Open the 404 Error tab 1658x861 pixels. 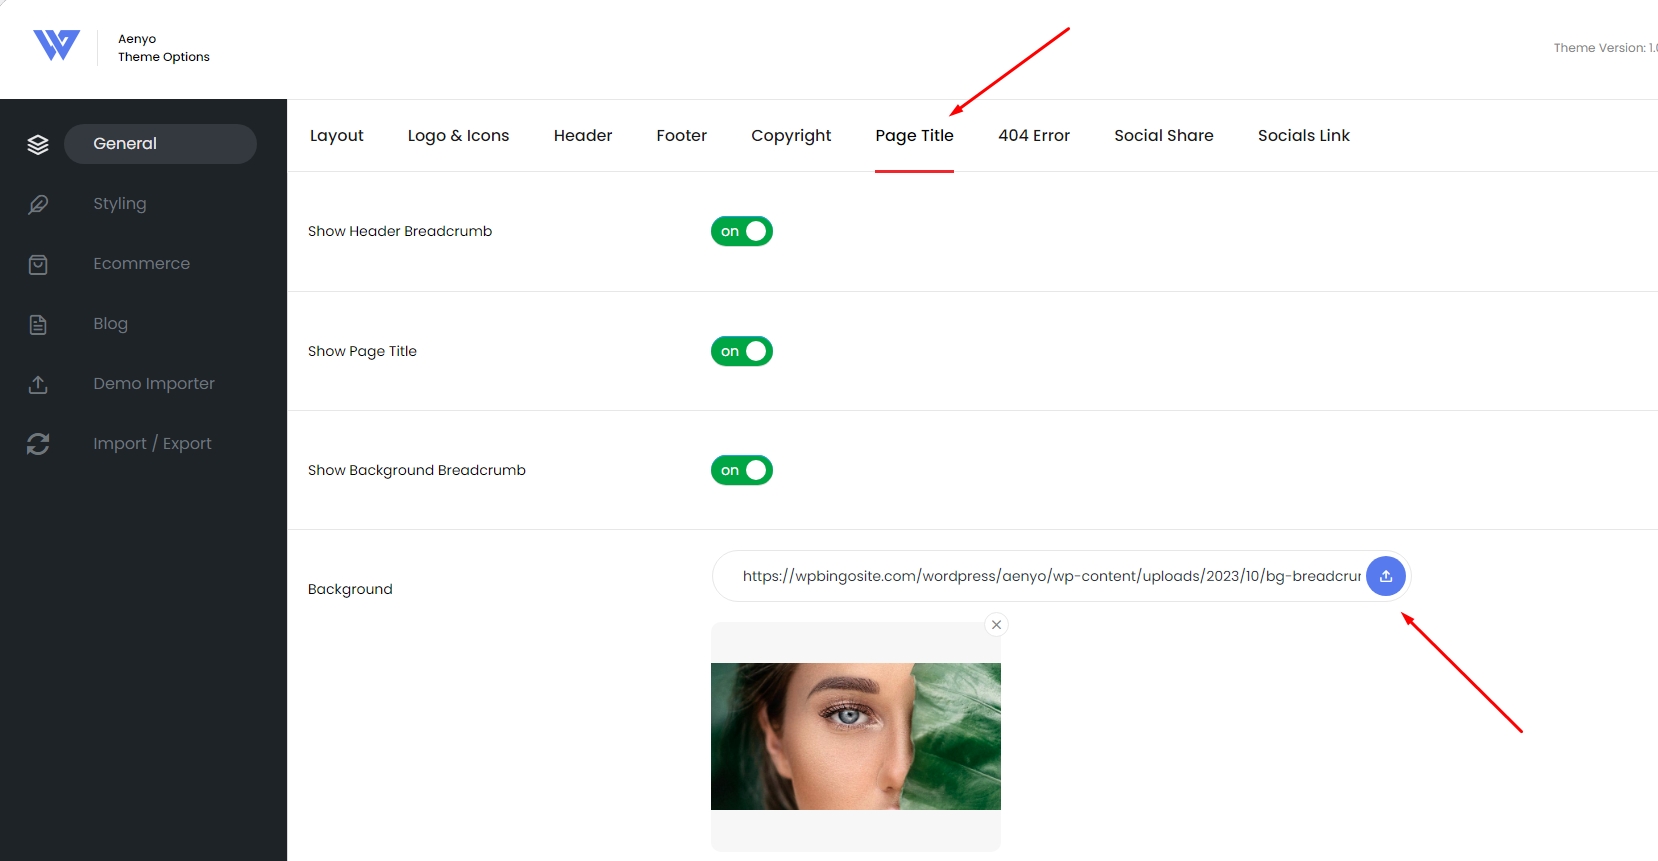(1034, 135)
